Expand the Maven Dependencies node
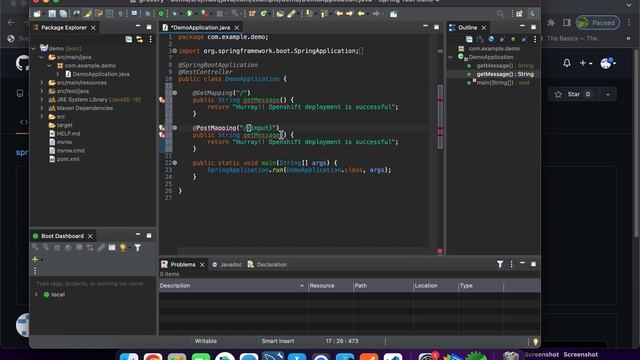 coord(42,109)
